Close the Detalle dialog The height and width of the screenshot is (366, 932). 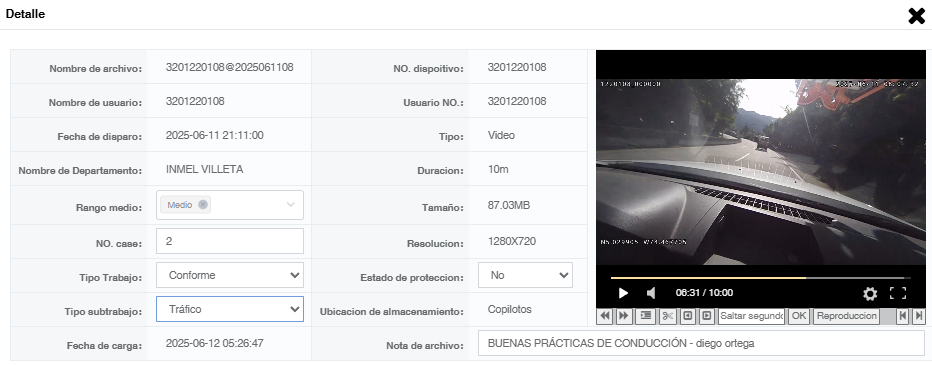[917, 15]
